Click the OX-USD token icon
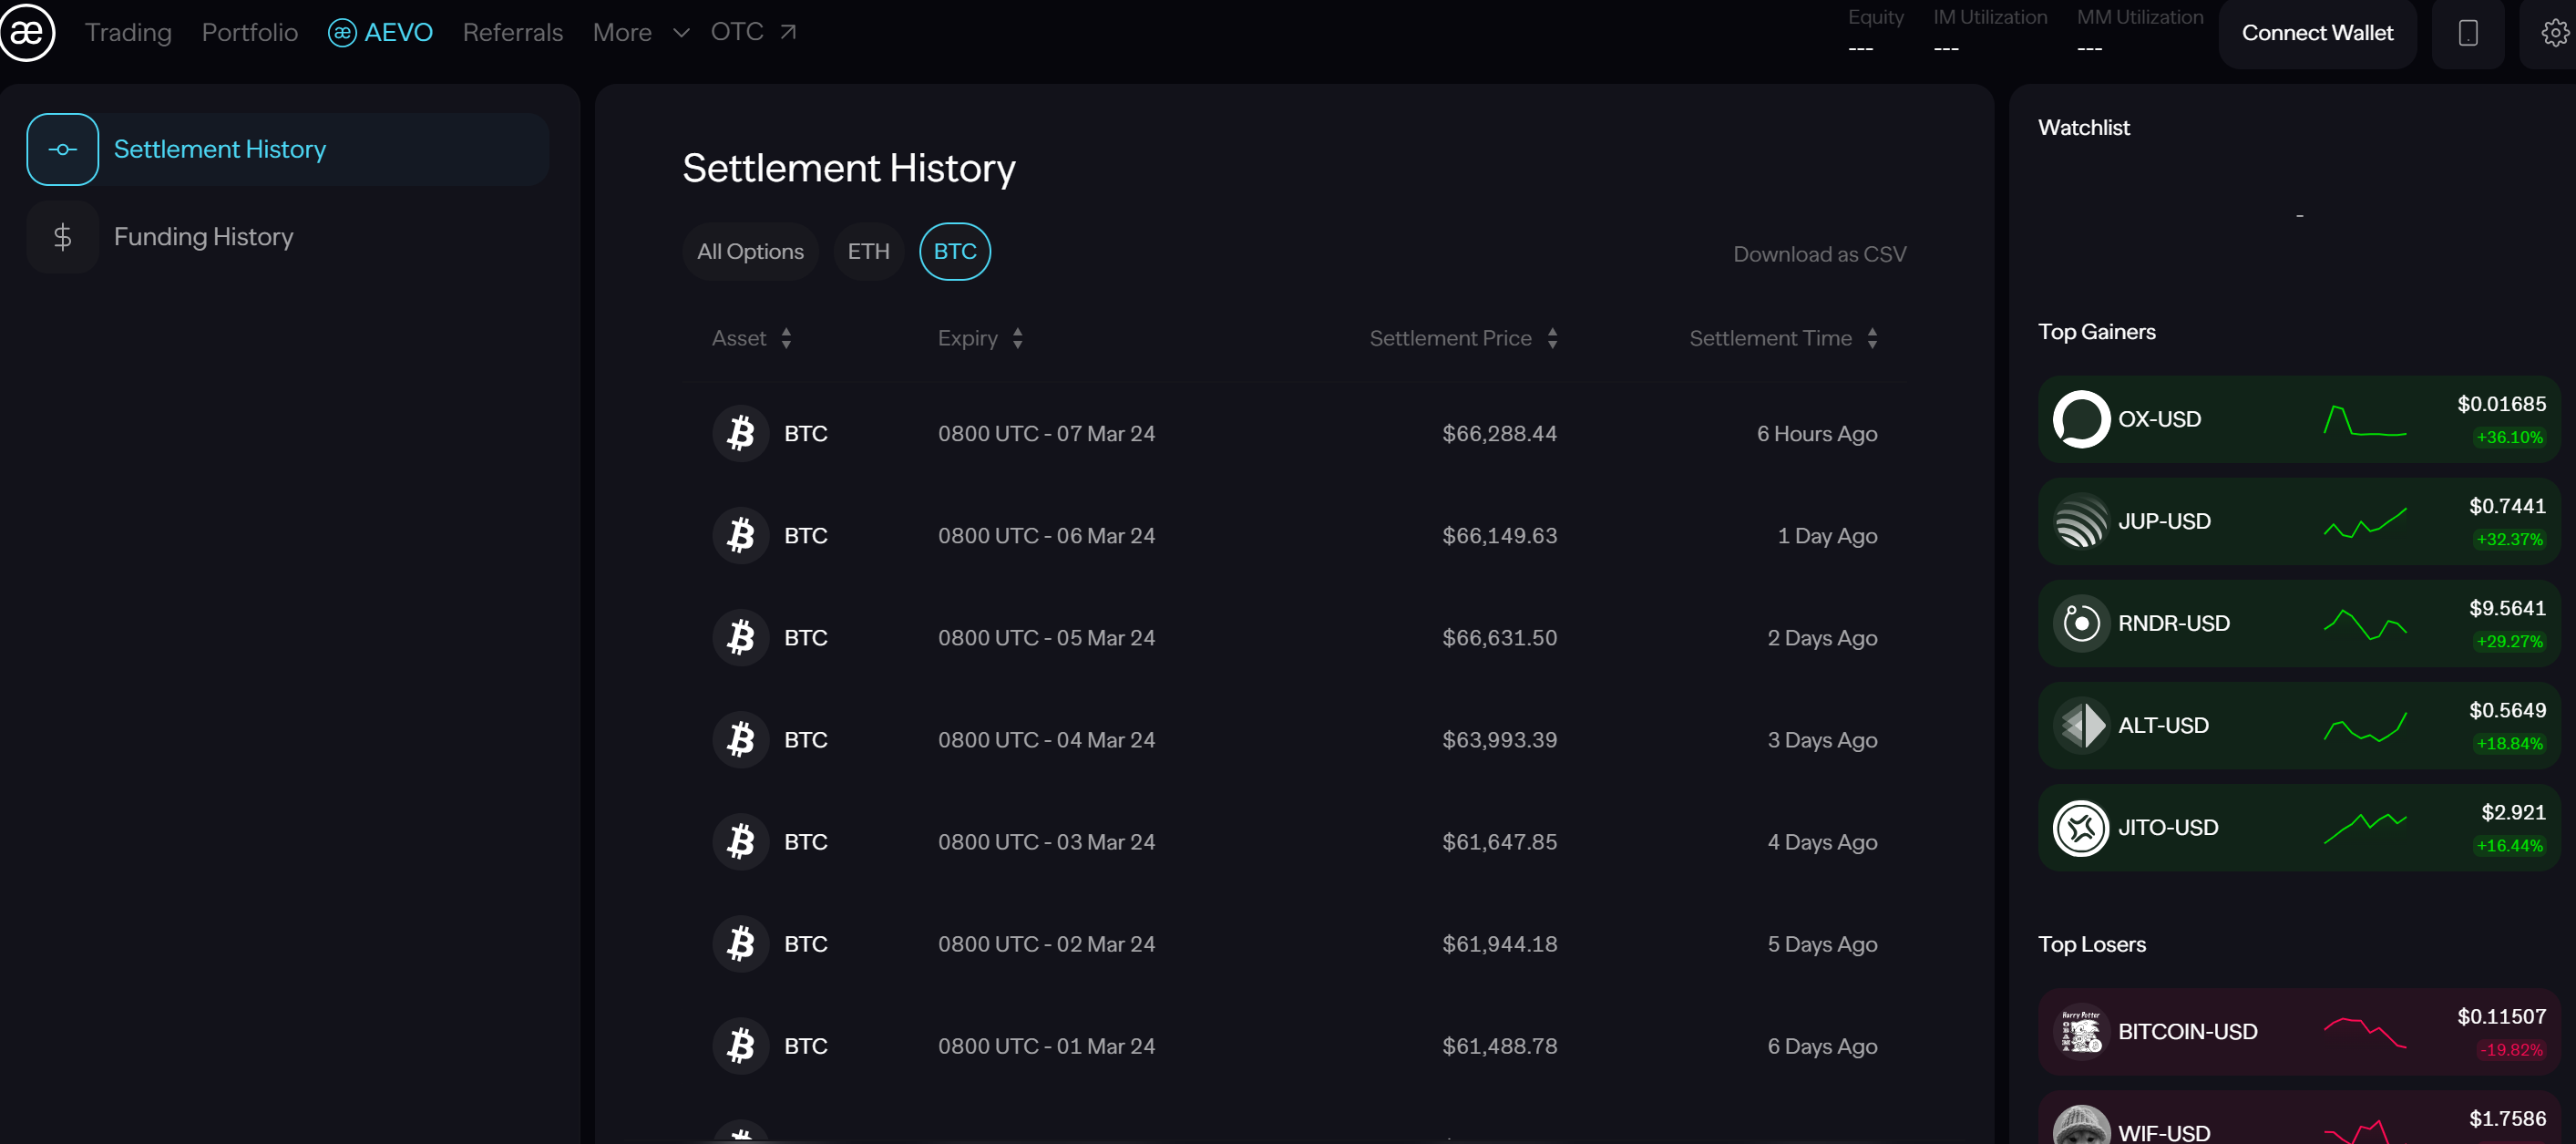Viewport: 2576px width, 1144px height. click(x=2080, y=419)
